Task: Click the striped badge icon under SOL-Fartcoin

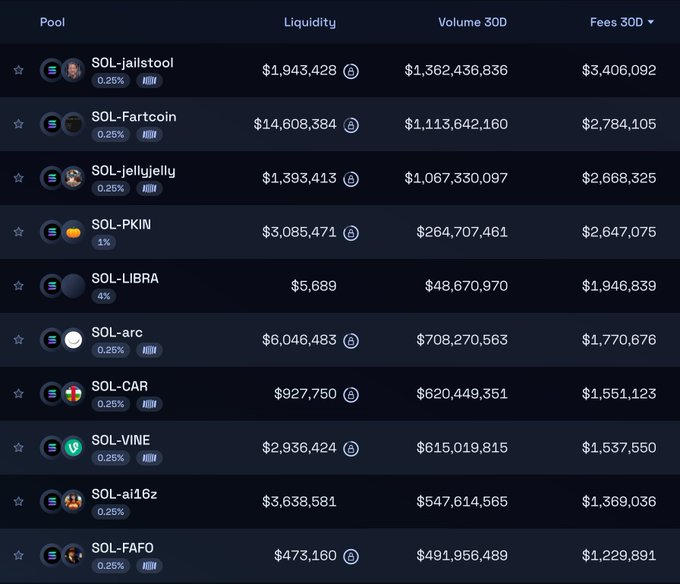Action: 149,134
